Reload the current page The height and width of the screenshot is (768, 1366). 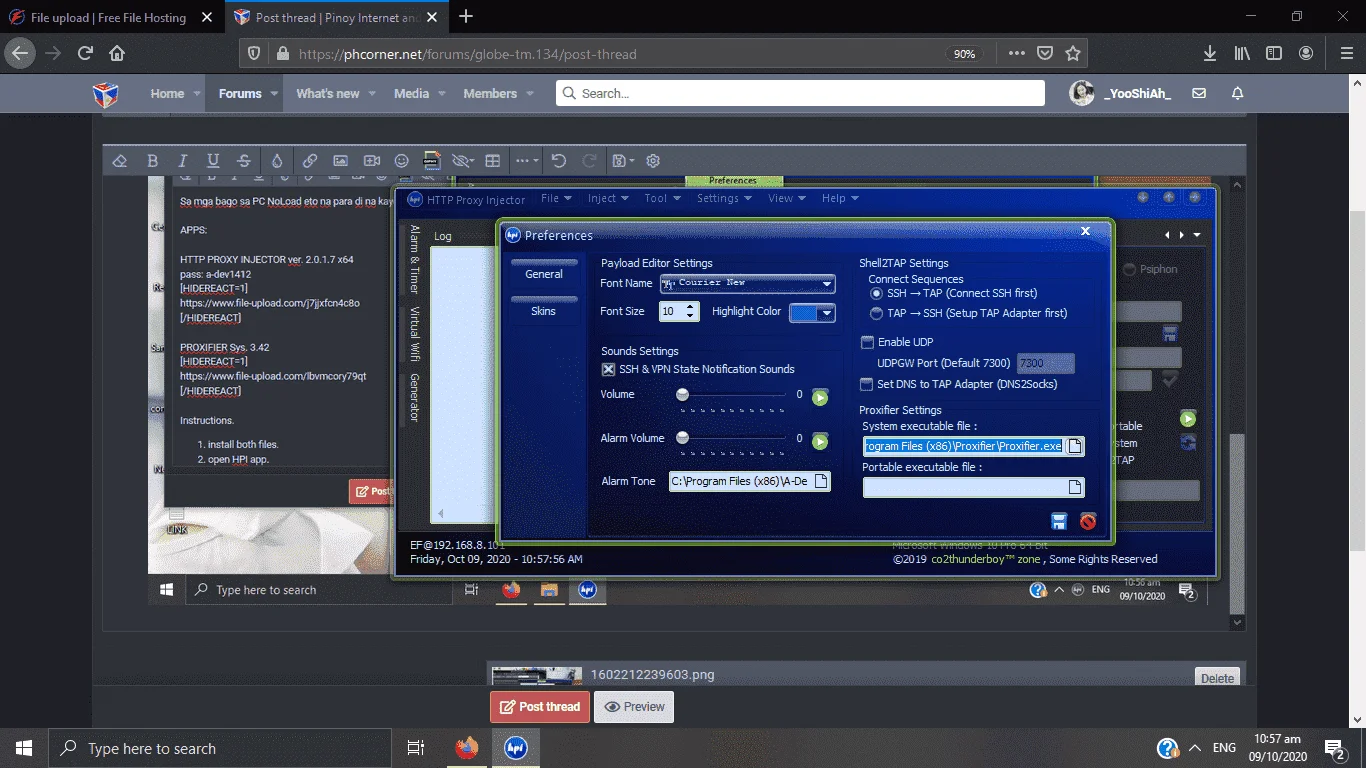point(85,53)
